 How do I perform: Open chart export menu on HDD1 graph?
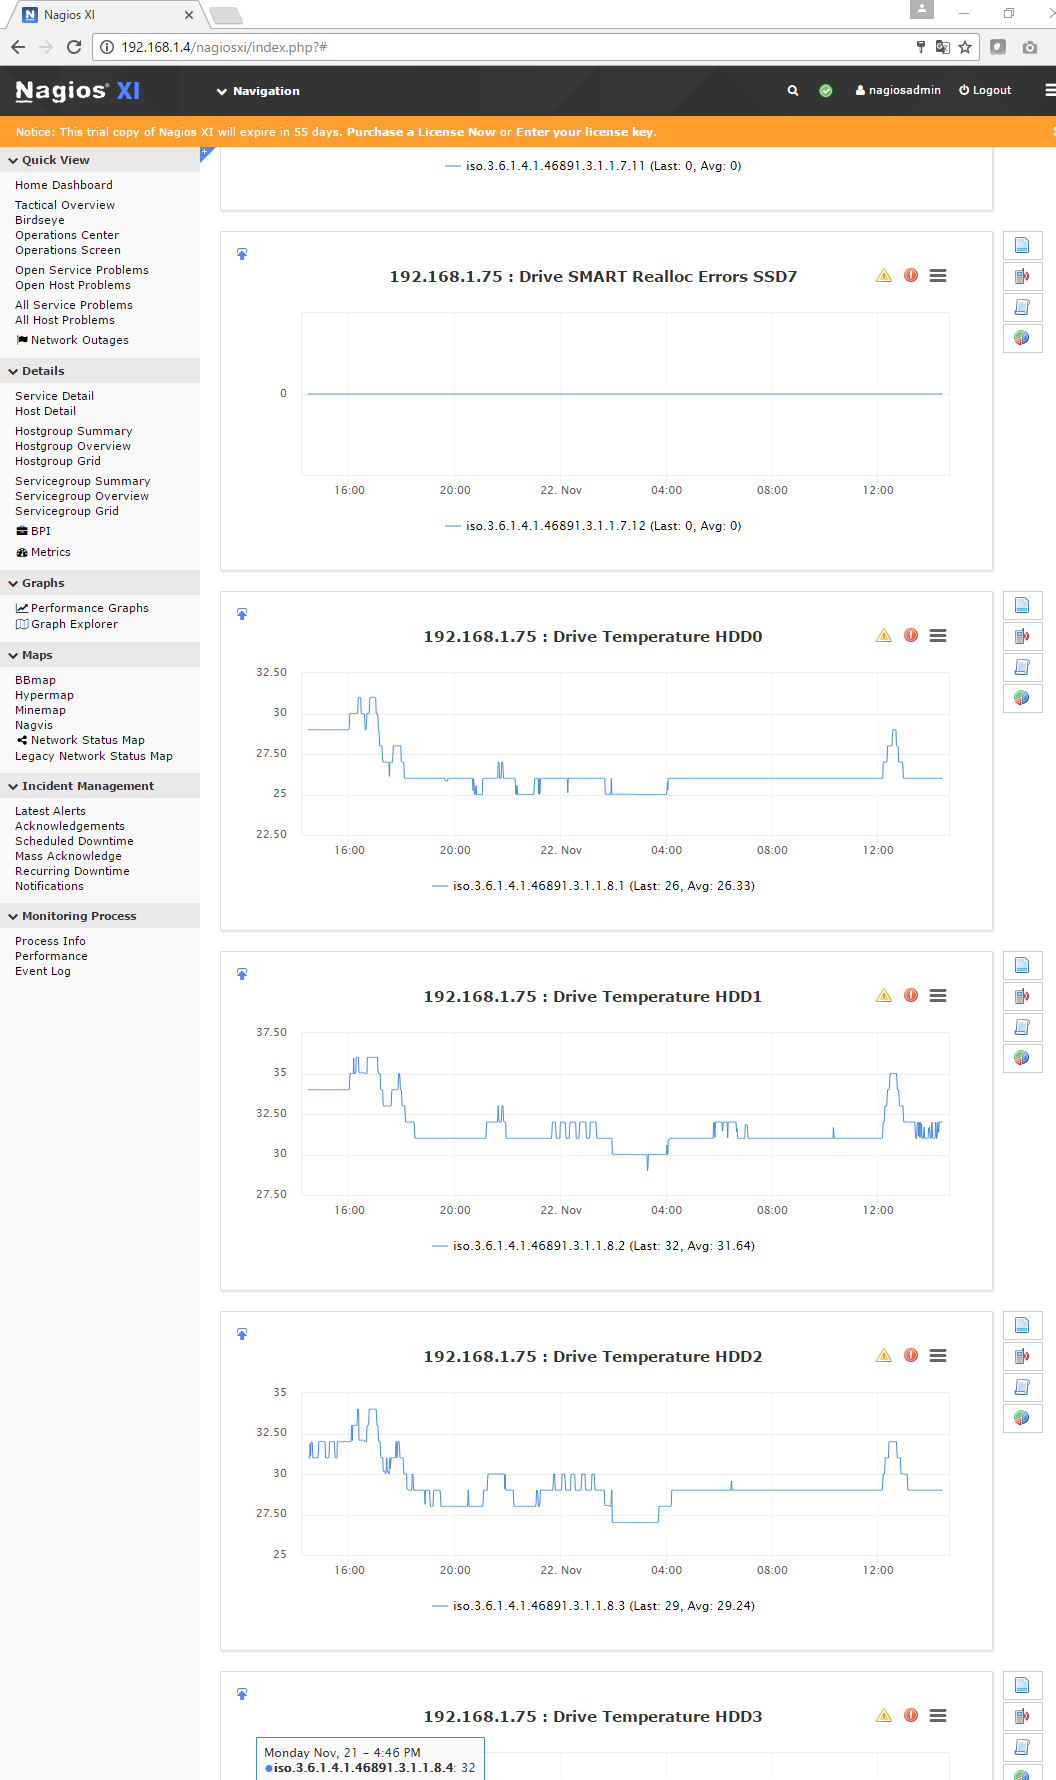[938, 996]
